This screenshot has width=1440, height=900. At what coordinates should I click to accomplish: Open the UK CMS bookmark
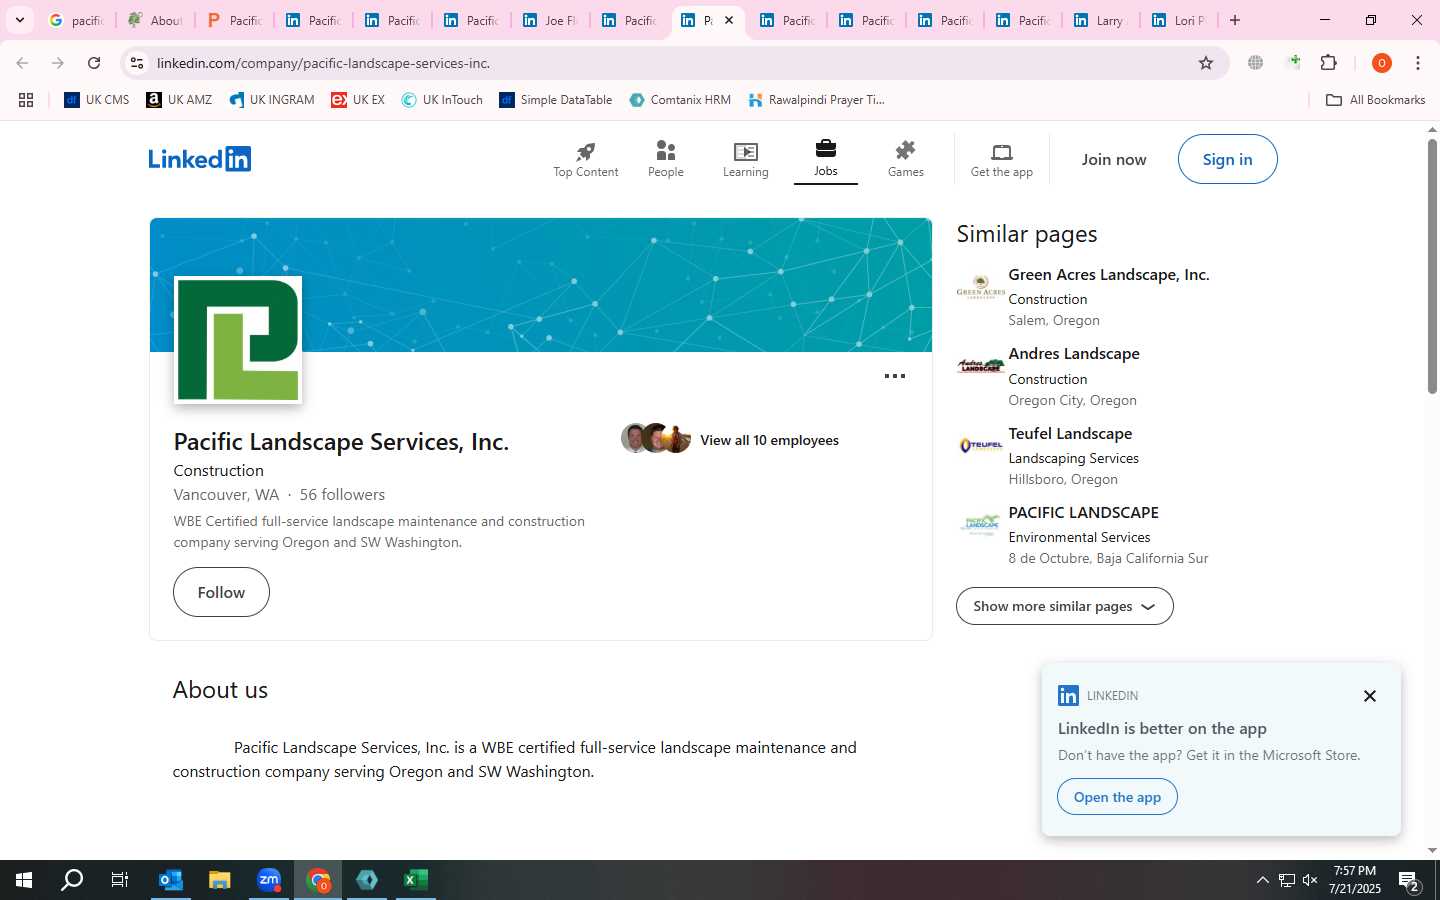tap(97, 100)
